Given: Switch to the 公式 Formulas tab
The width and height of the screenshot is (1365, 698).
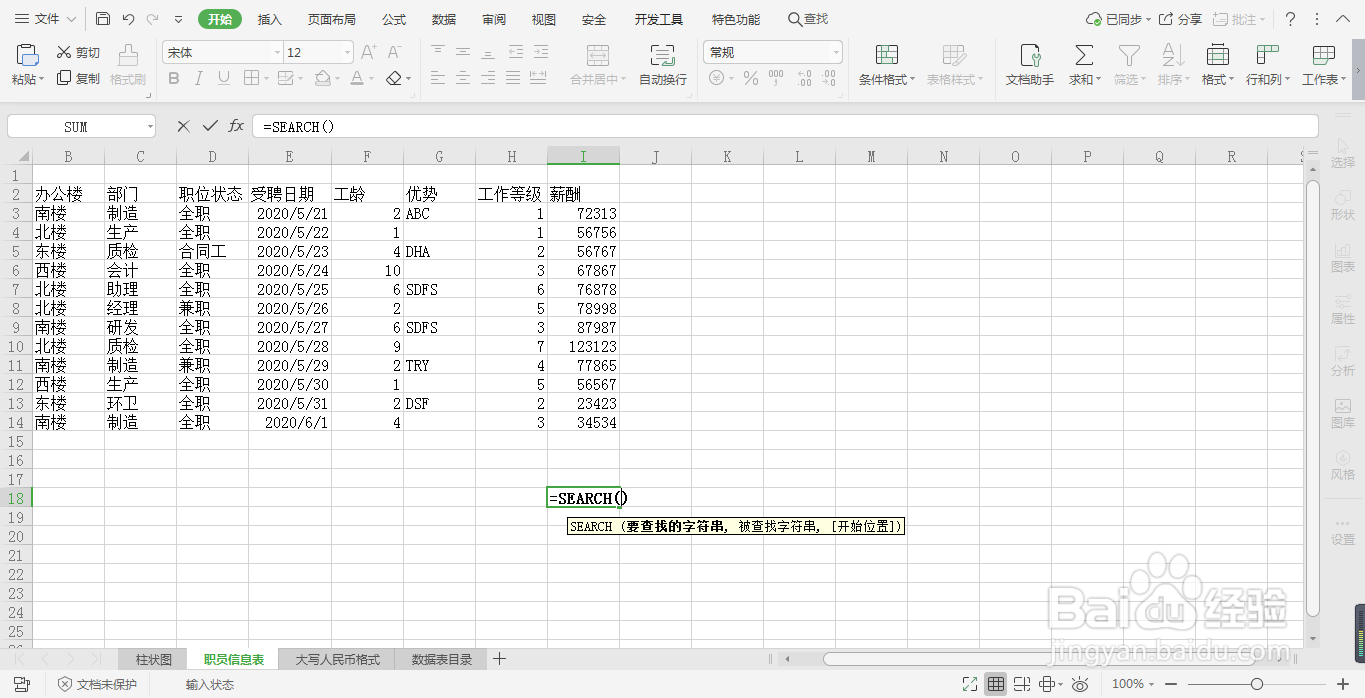Looking at the screenshot, I should (x=394, y=19).
